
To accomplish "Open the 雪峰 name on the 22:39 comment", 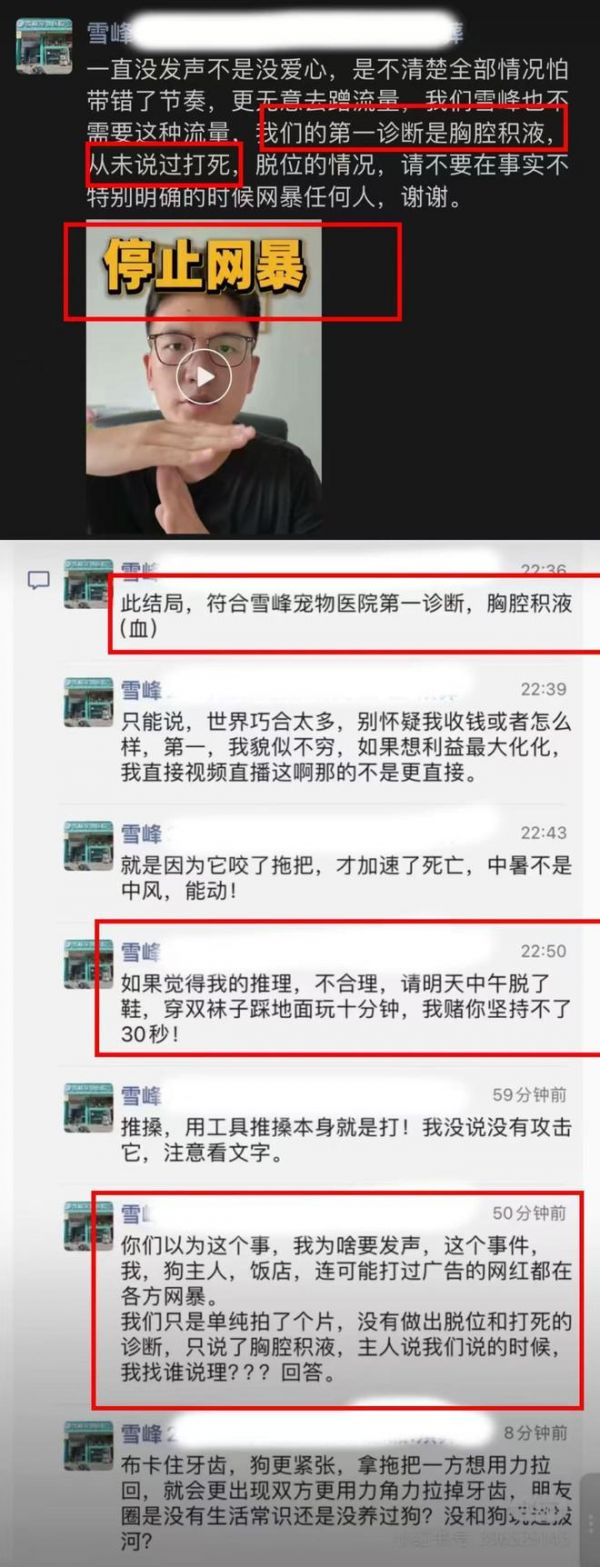I will (141, 690).
